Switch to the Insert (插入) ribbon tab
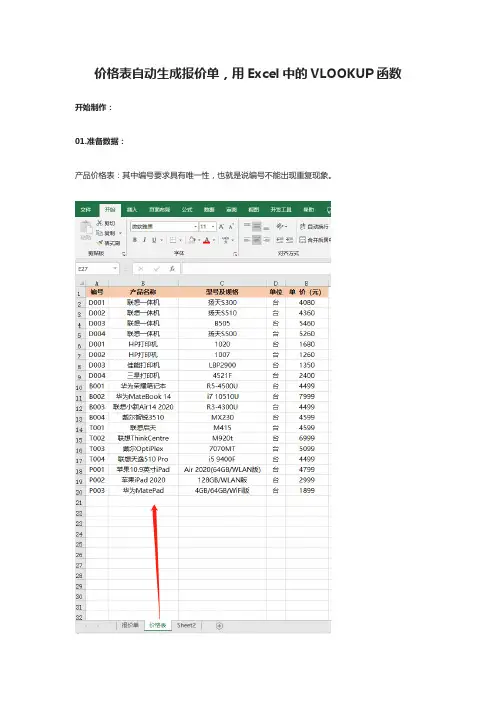The width and height of the screenshot is (496, 702). [132, 210]
